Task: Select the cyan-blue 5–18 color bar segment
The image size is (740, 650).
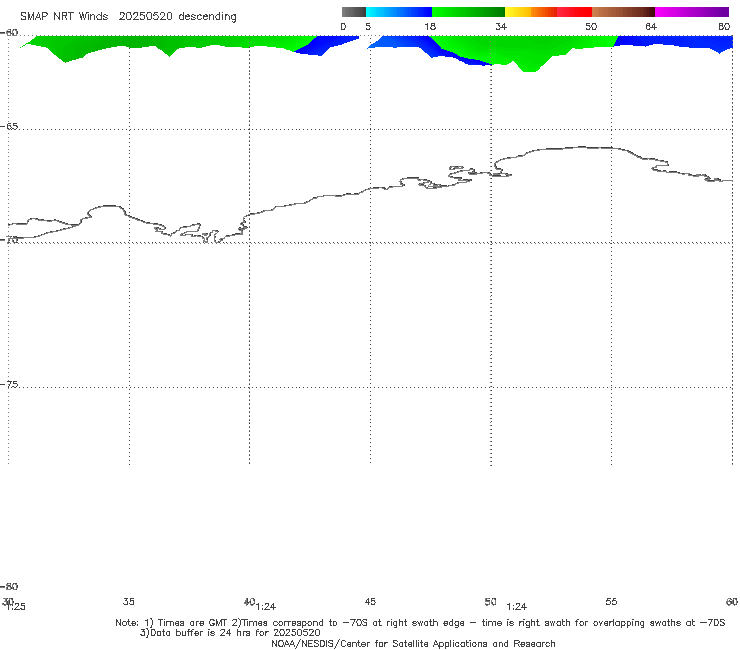Action: 399,11
